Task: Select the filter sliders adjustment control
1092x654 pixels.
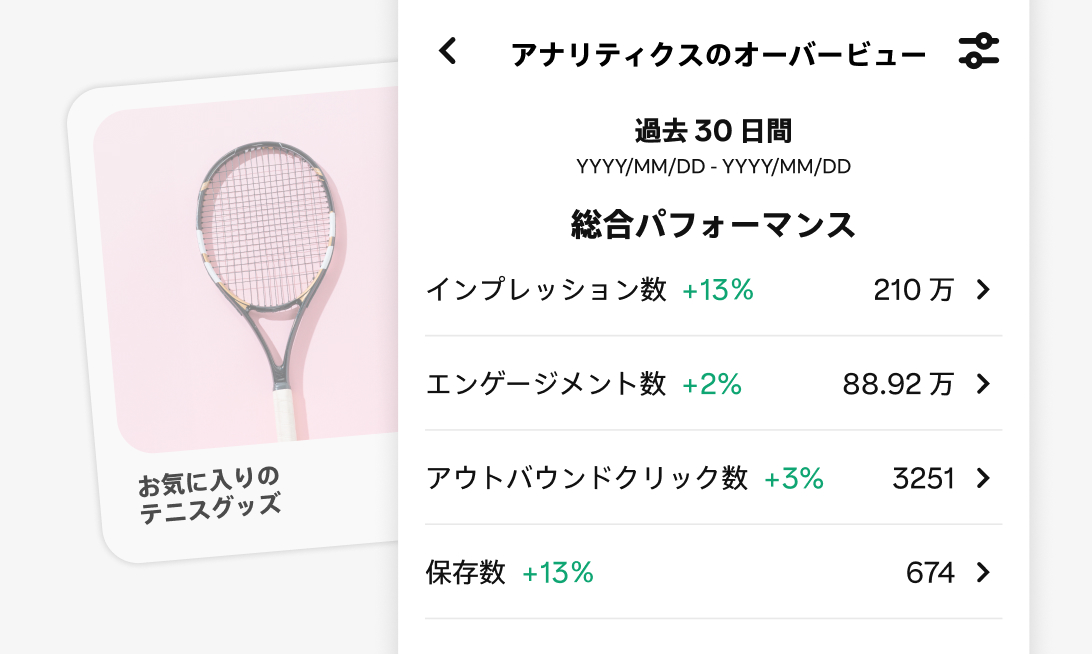Action: pyautogui.click(x=978, y=51)
